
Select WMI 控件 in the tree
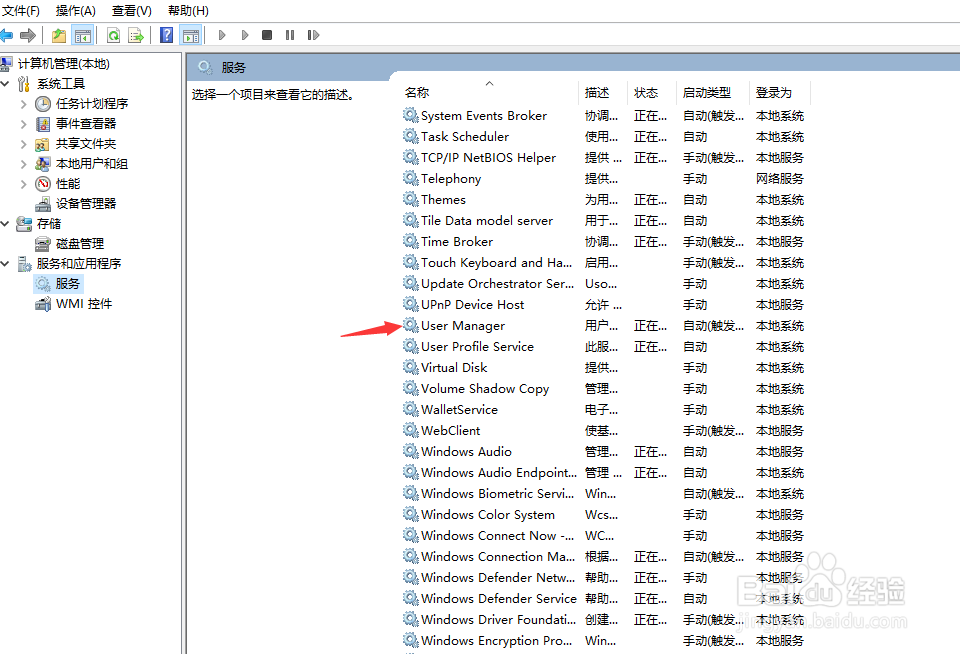tap(84, 304)
